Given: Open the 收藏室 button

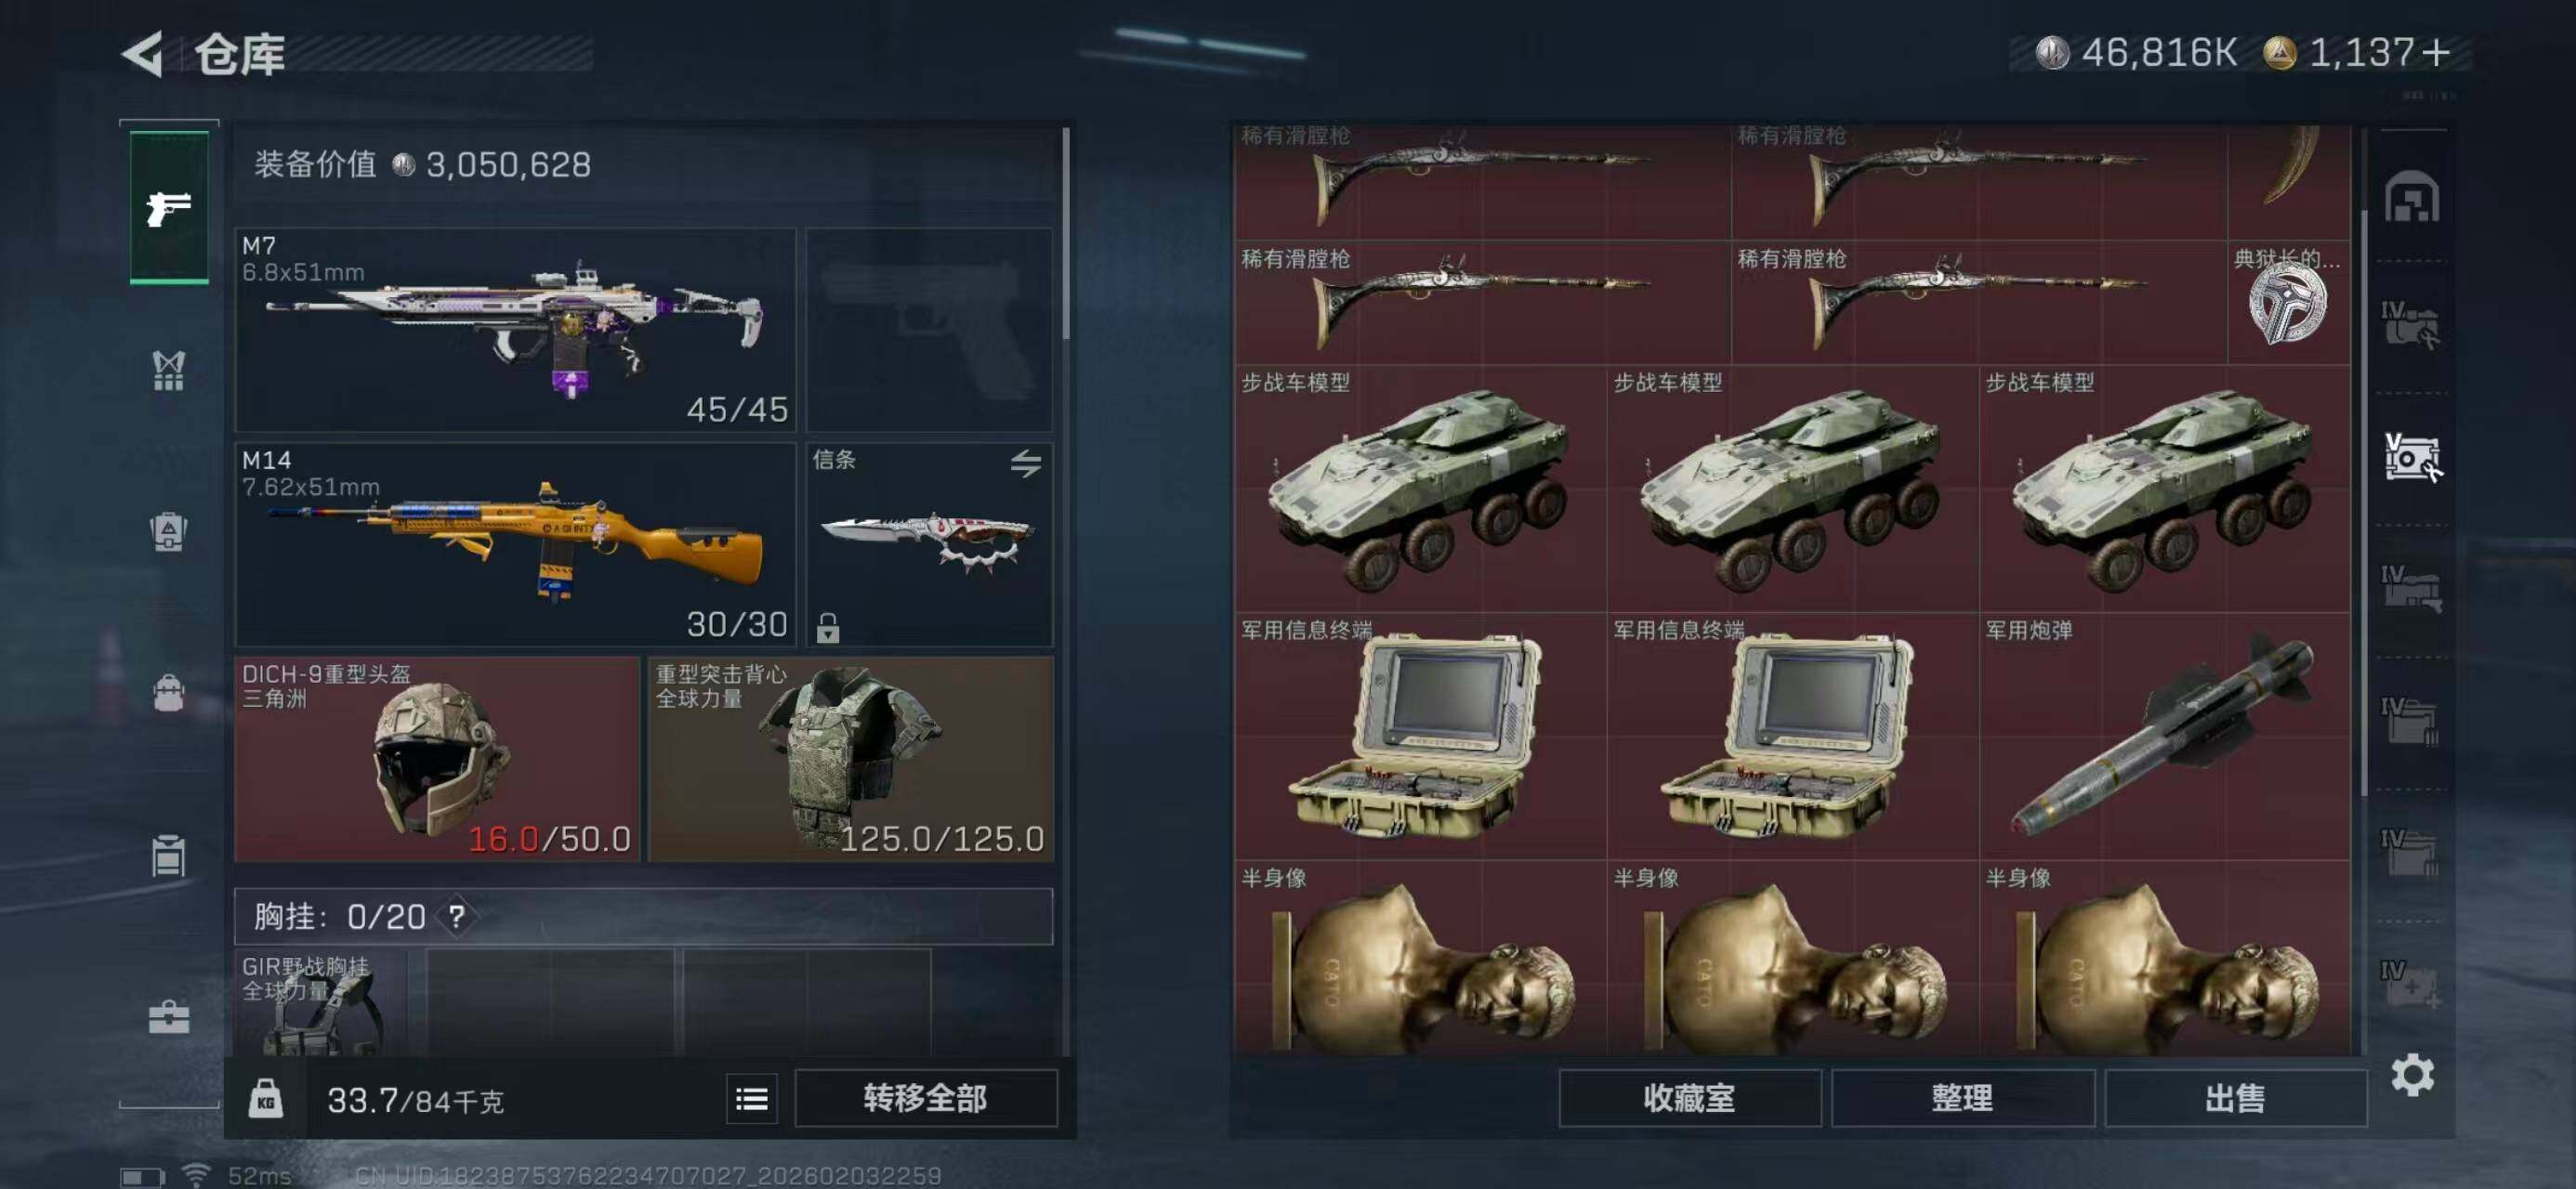Looking at the screenshot, I should [x=1689, y=1098].
